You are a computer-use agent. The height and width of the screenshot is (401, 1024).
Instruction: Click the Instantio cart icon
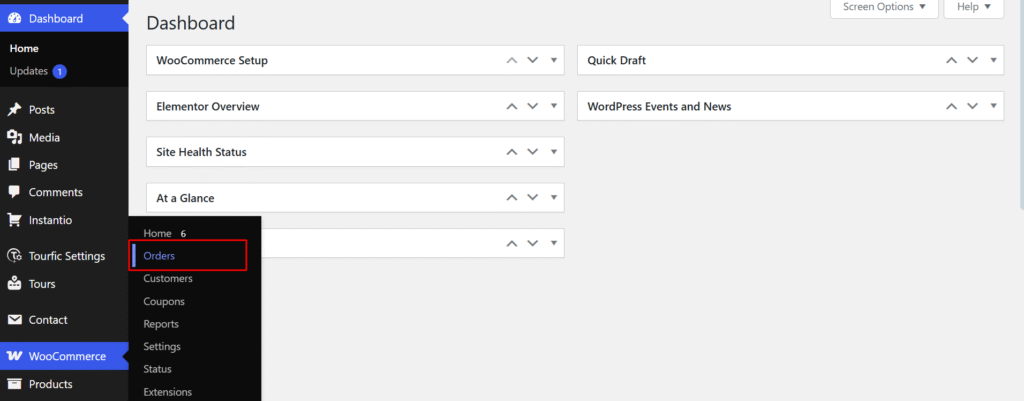click(x=14, y=220)
